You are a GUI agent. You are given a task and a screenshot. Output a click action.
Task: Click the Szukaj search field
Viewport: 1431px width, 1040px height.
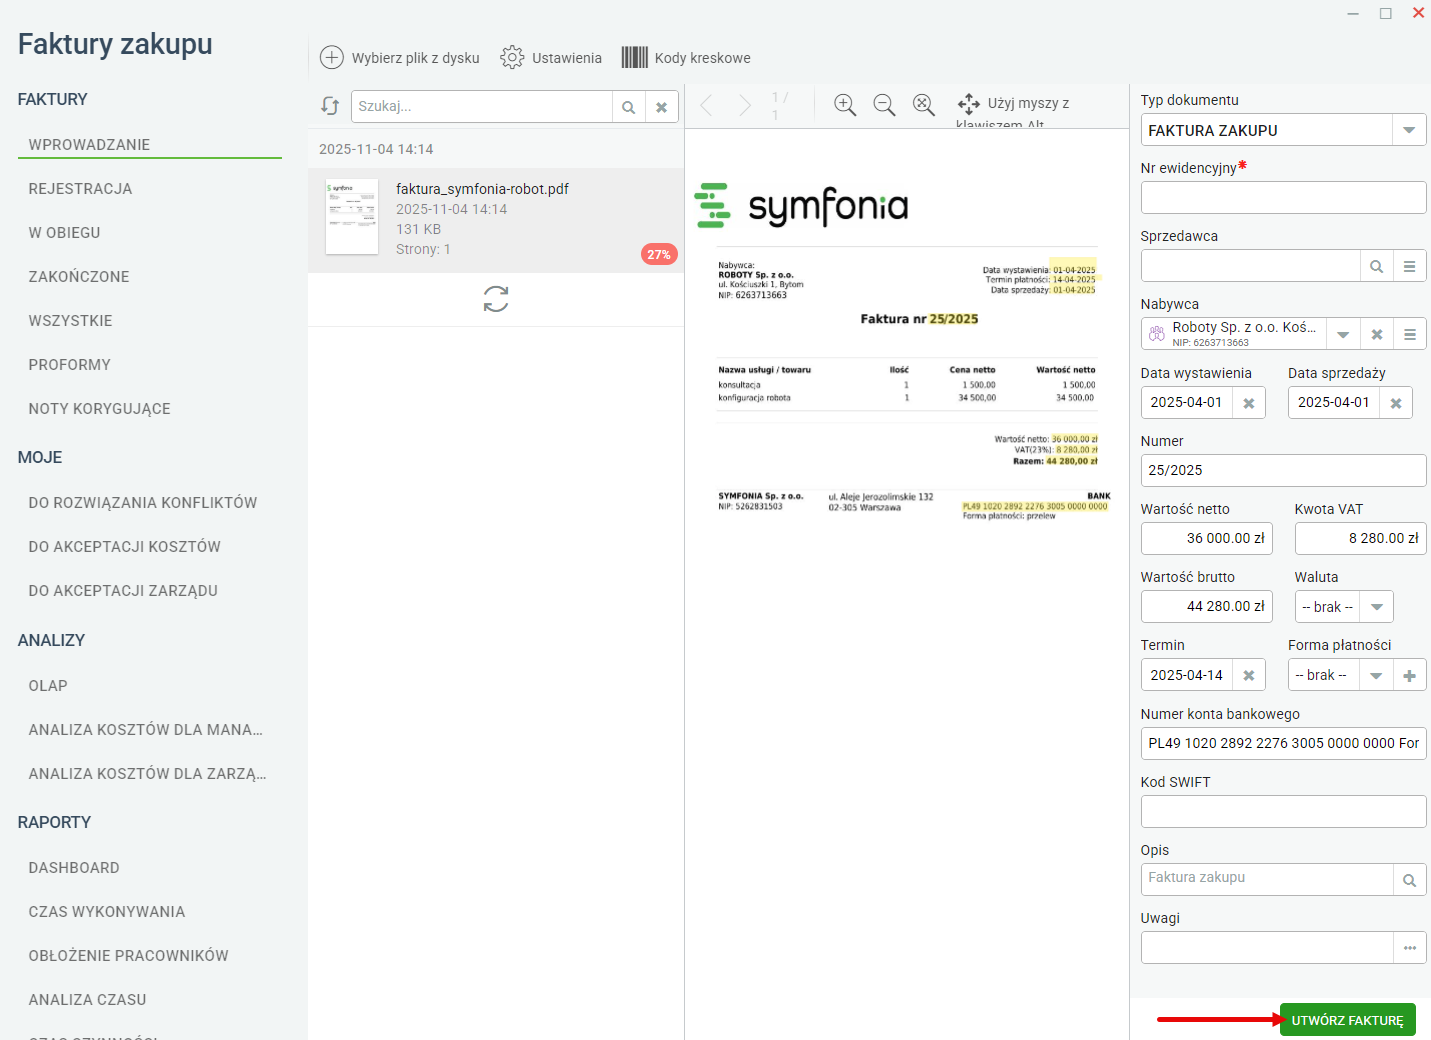point(481,107)
